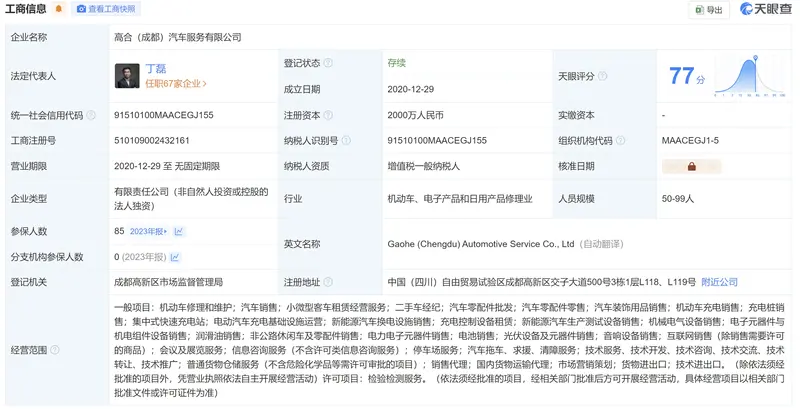Click 成都高新区市场监督管理局 registration authority
Viewport: 800px width, 409px height.
[x=168, y=282]
